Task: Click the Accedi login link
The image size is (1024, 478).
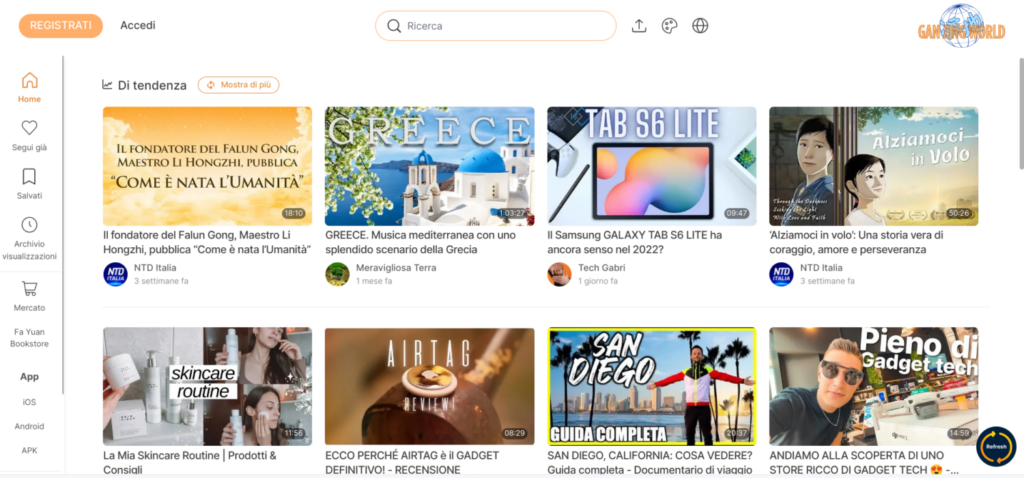Action: tap(138, 26)
